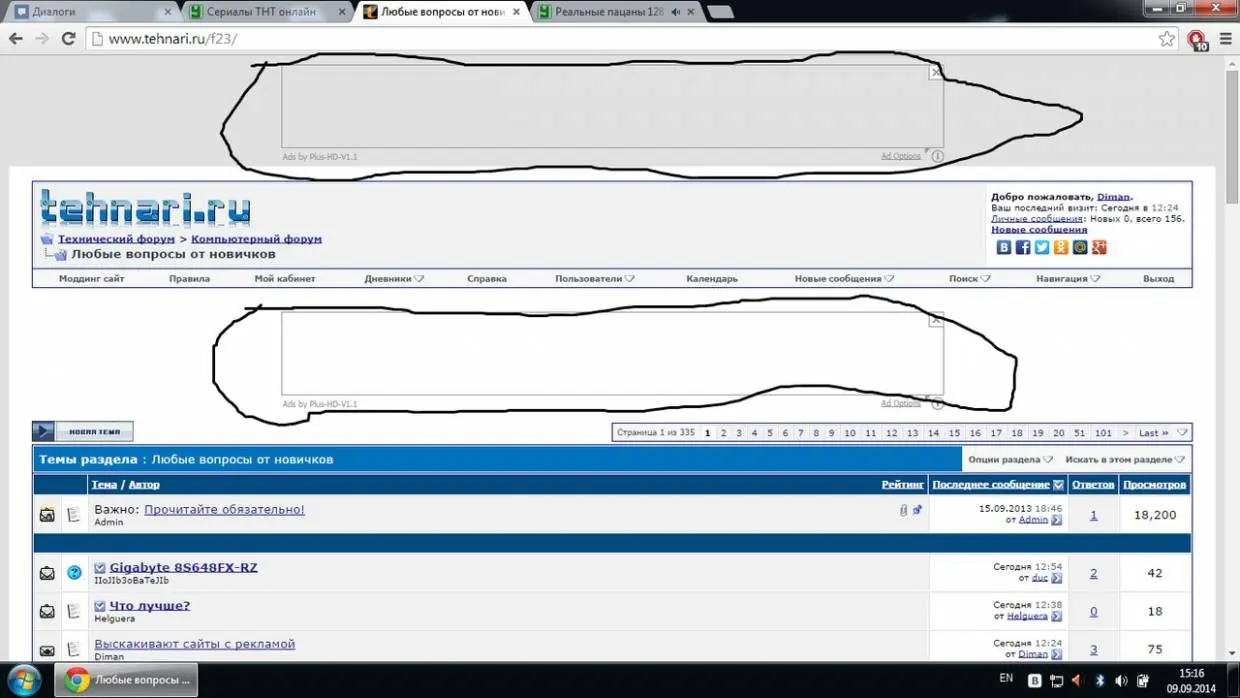Mute the Реальные пацаны tab audio
Image resolution: width=1240 pixels, height=698 pixels.
[x=676, y=12]
